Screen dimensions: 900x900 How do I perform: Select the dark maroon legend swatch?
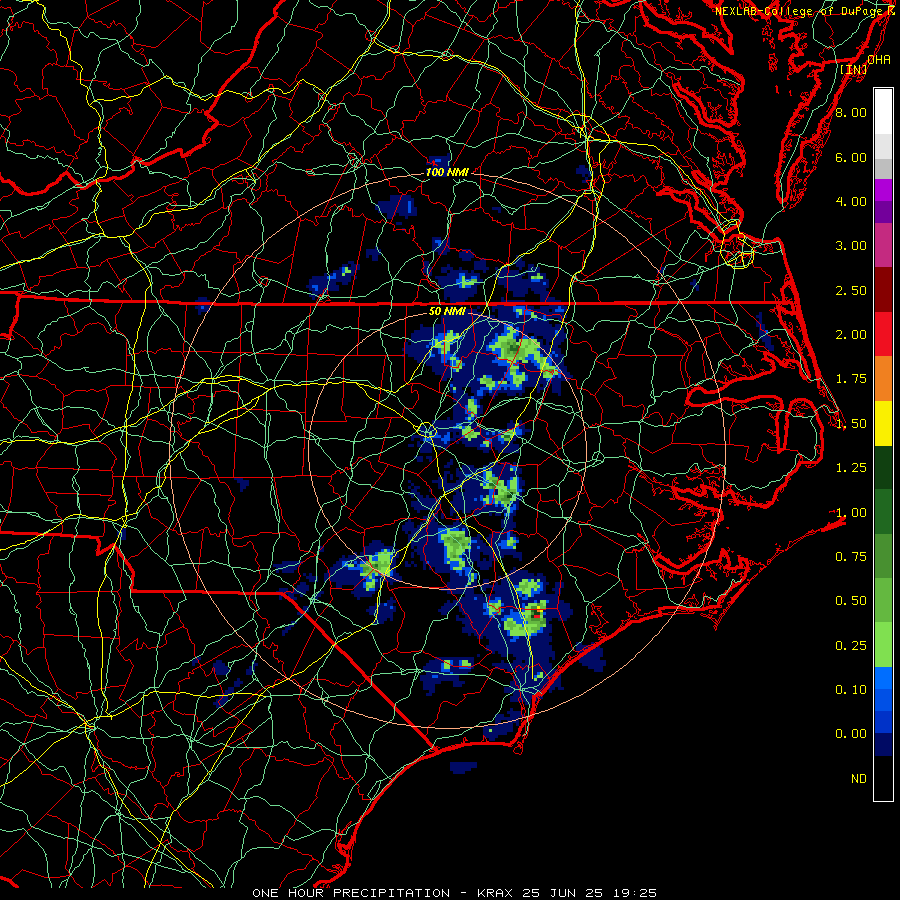coord(883,290)
